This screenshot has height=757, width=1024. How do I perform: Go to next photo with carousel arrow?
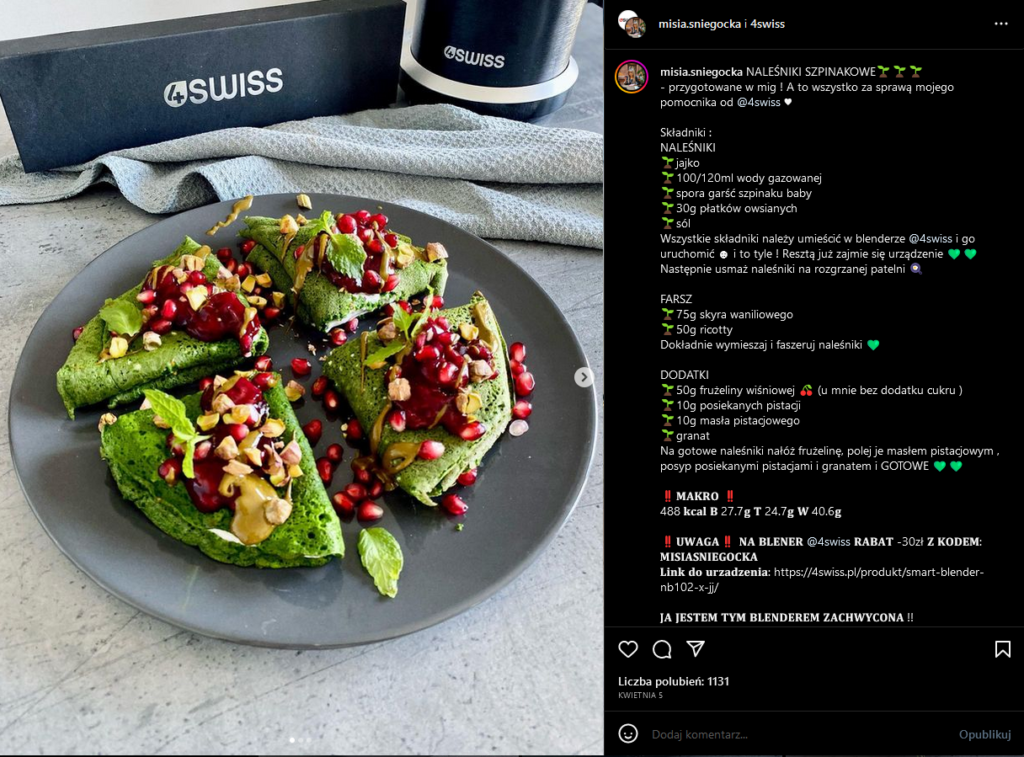(583, 377)
